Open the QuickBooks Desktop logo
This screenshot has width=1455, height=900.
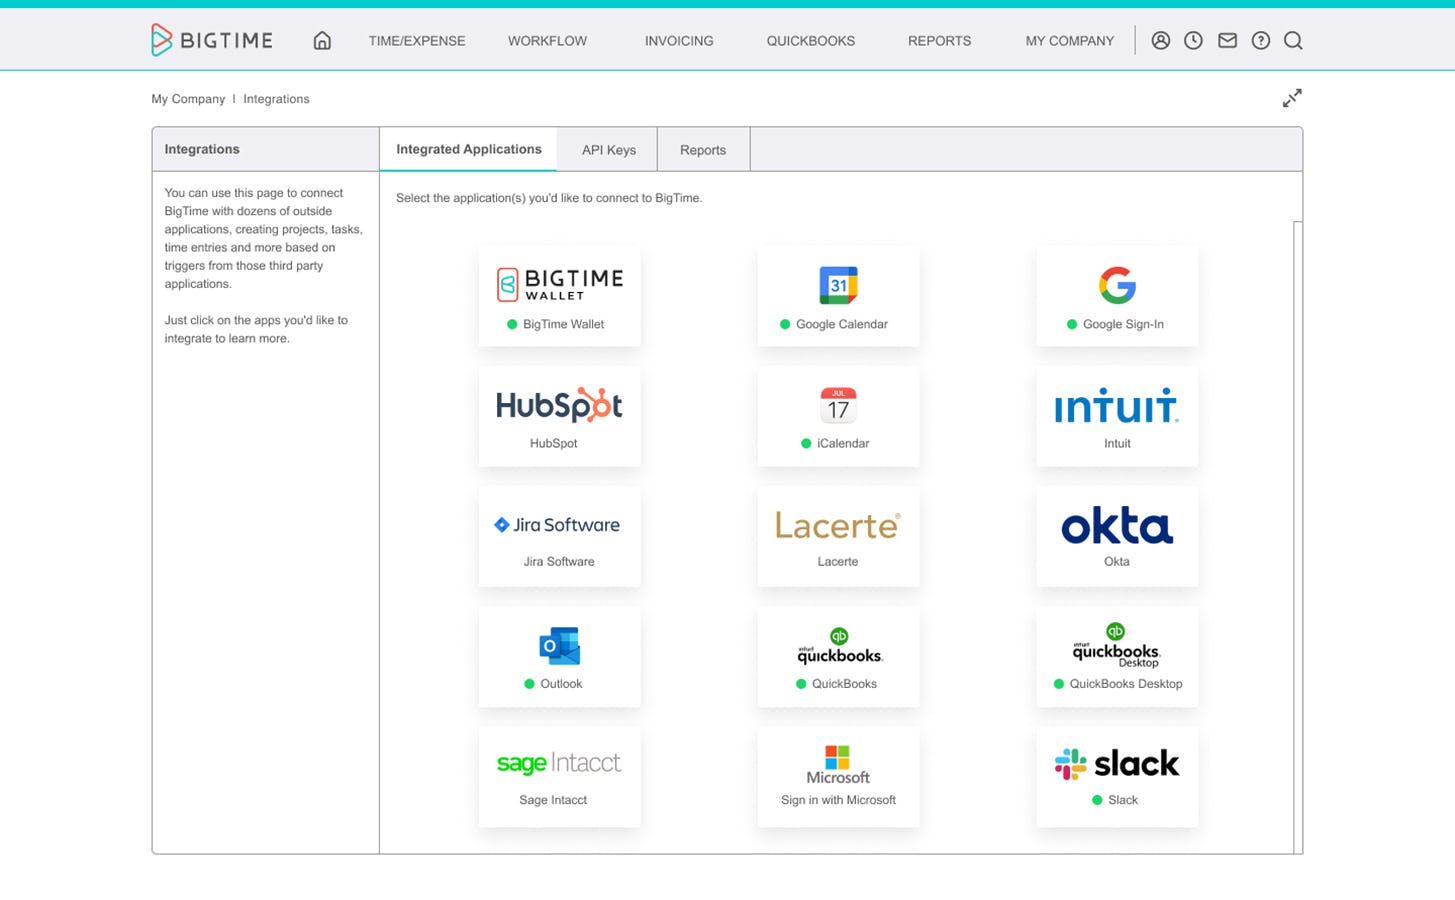[1116, 645]
